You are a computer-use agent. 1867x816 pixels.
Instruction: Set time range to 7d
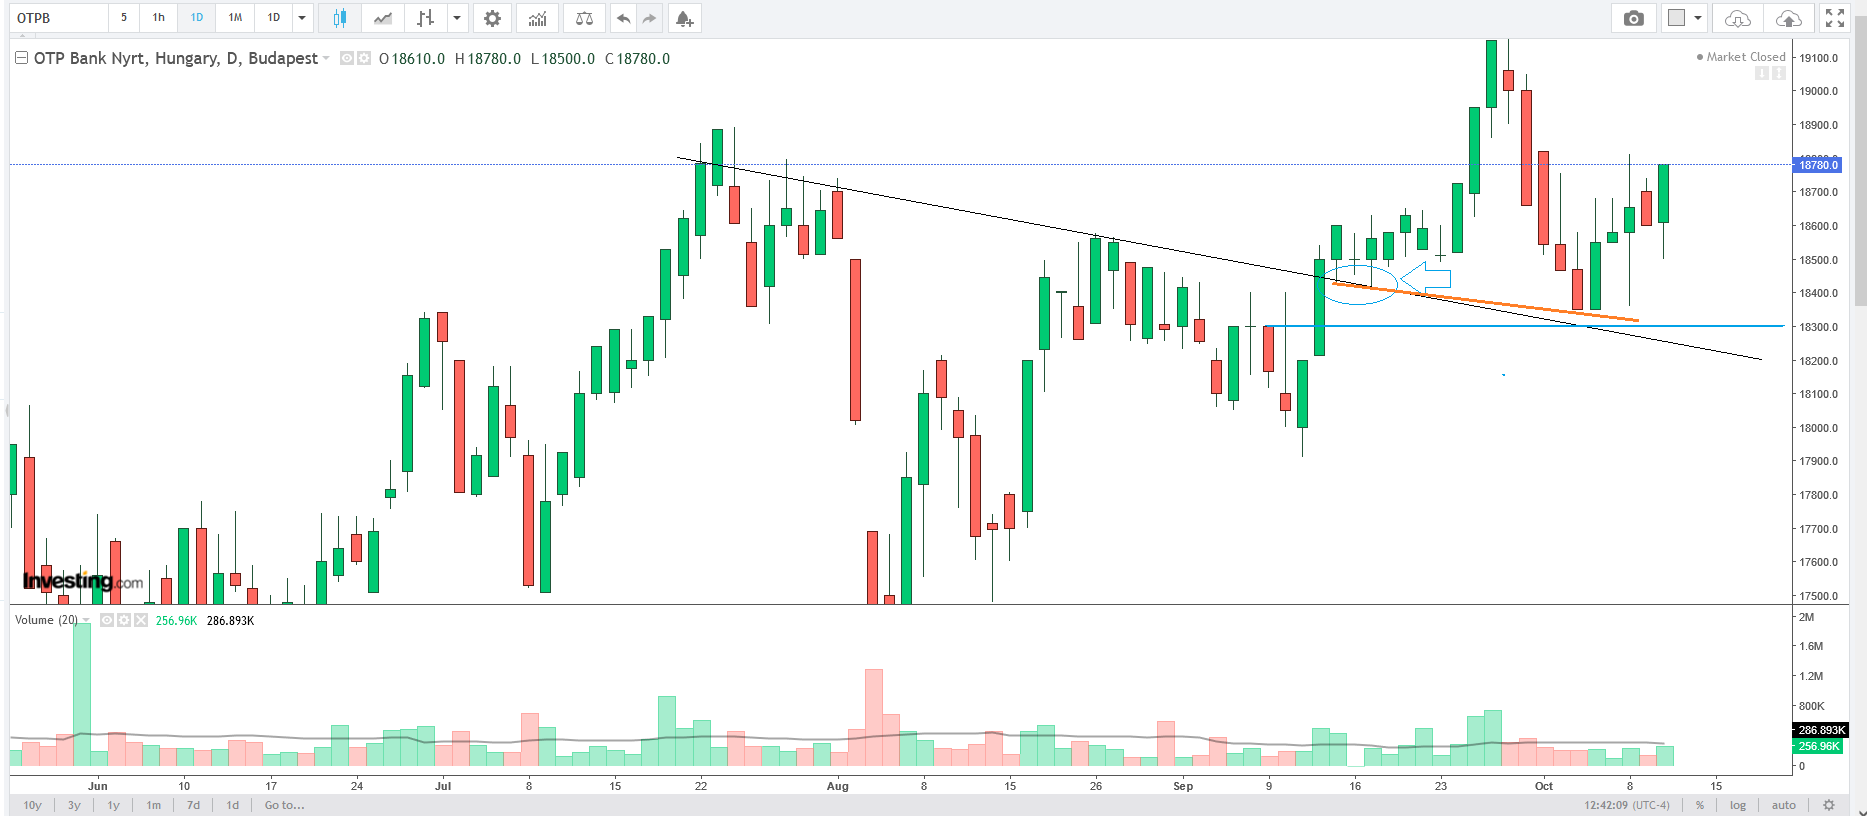193,805
